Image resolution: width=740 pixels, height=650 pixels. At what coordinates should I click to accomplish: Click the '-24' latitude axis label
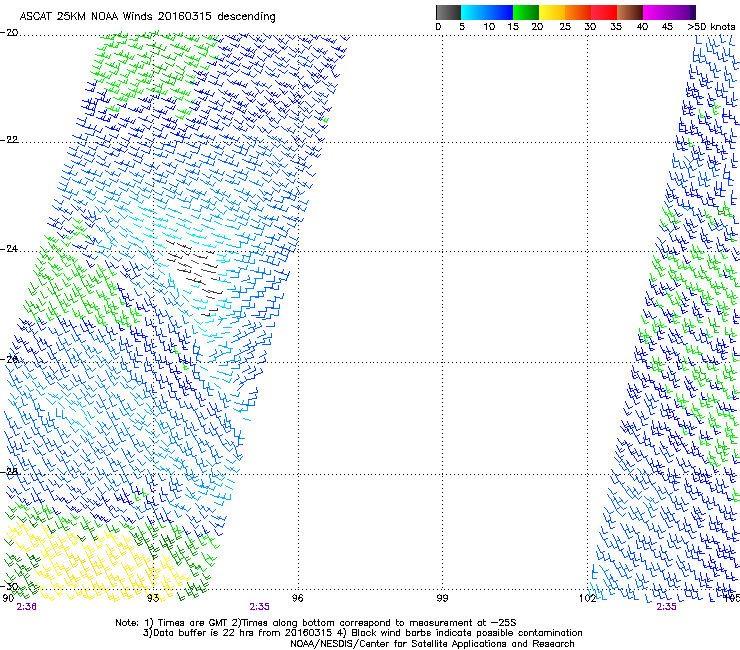[x=9, y=249]
